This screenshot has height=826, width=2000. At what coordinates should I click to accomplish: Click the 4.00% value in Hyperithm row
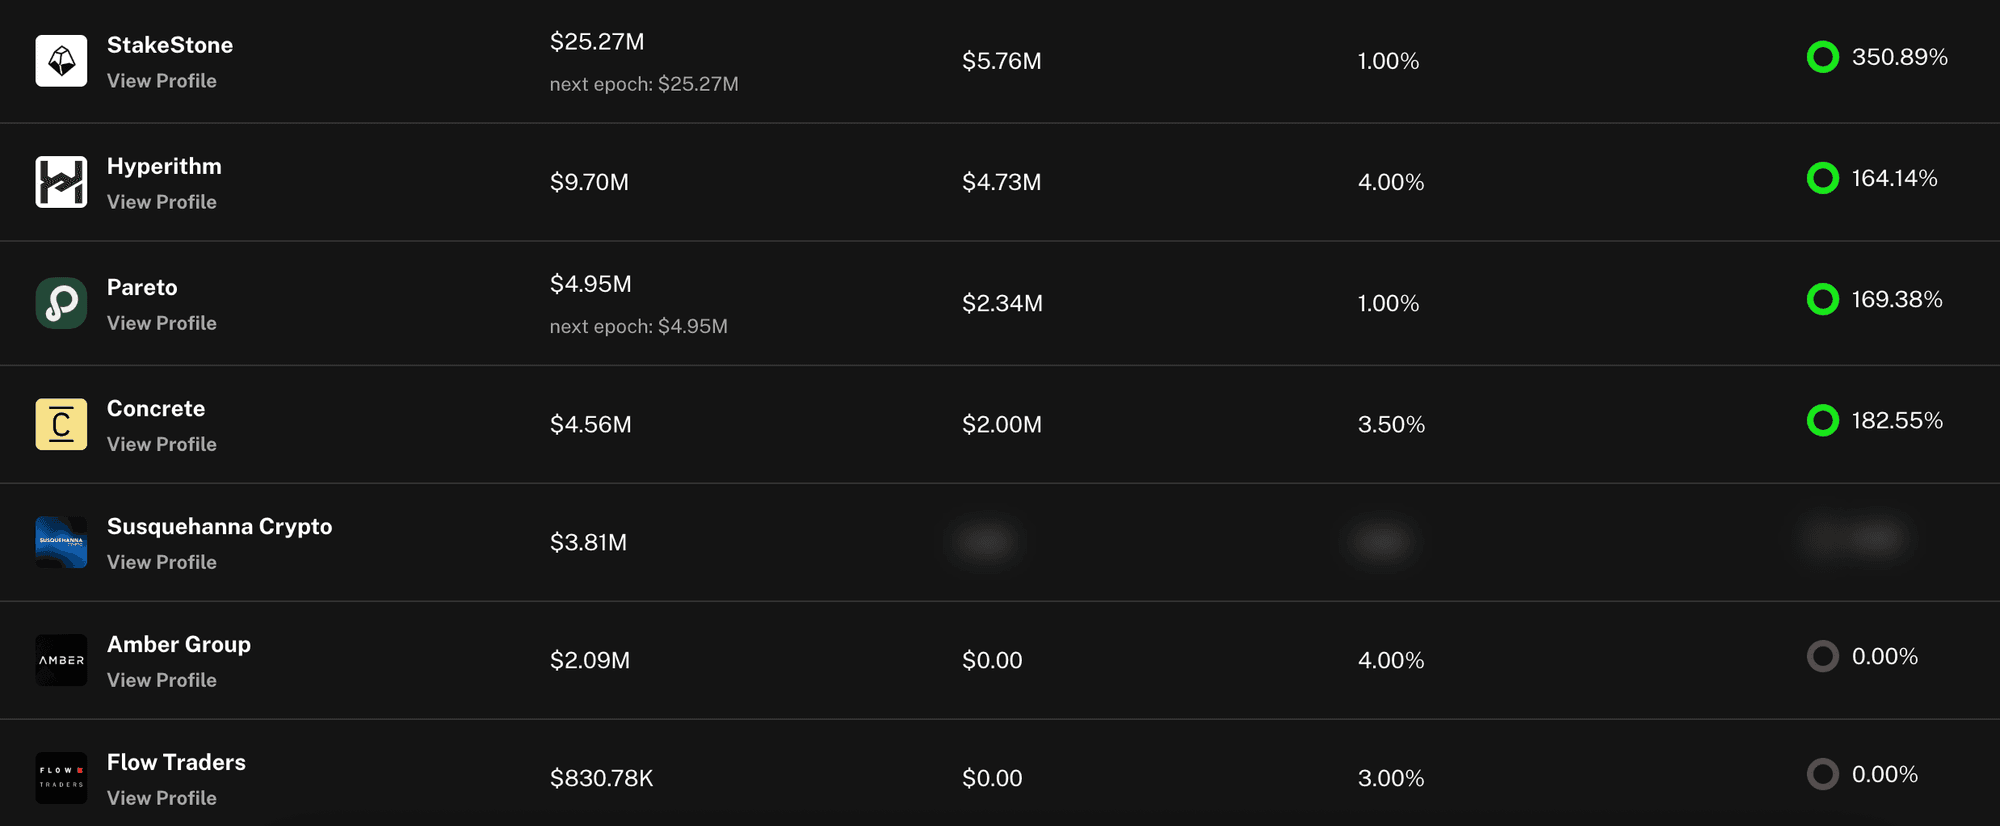coord(1391,182)
